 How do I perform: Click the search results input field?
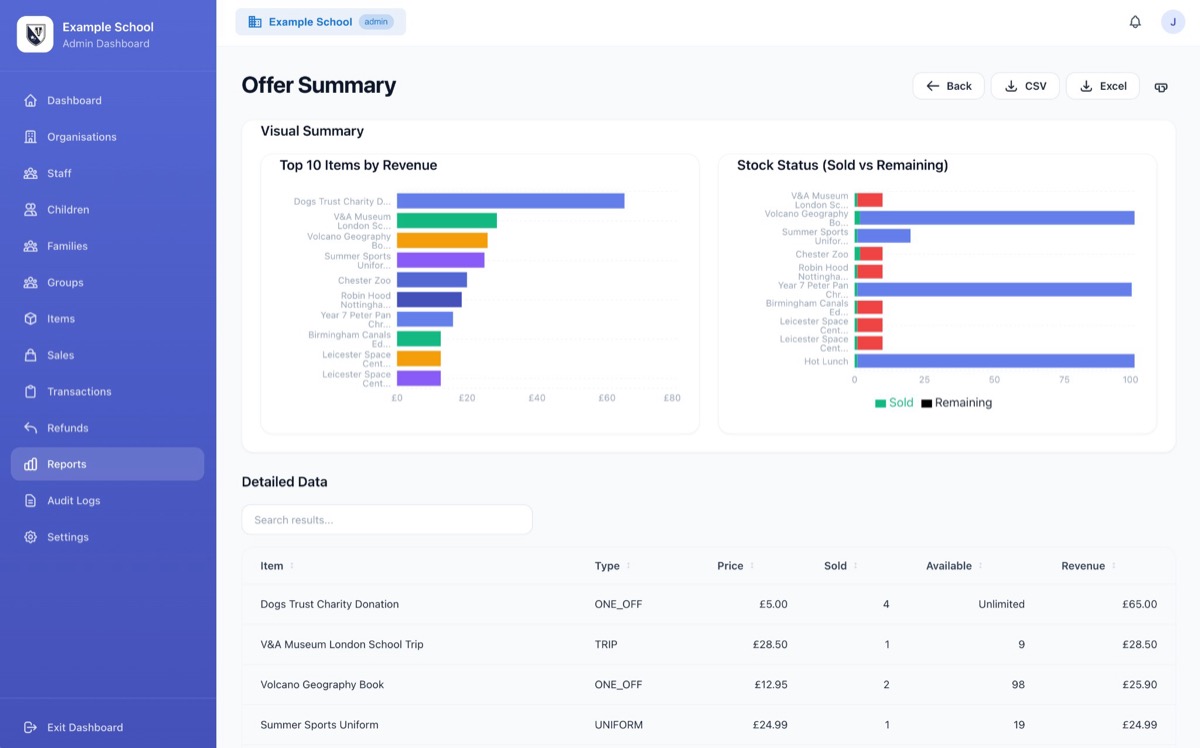(386, 519)
